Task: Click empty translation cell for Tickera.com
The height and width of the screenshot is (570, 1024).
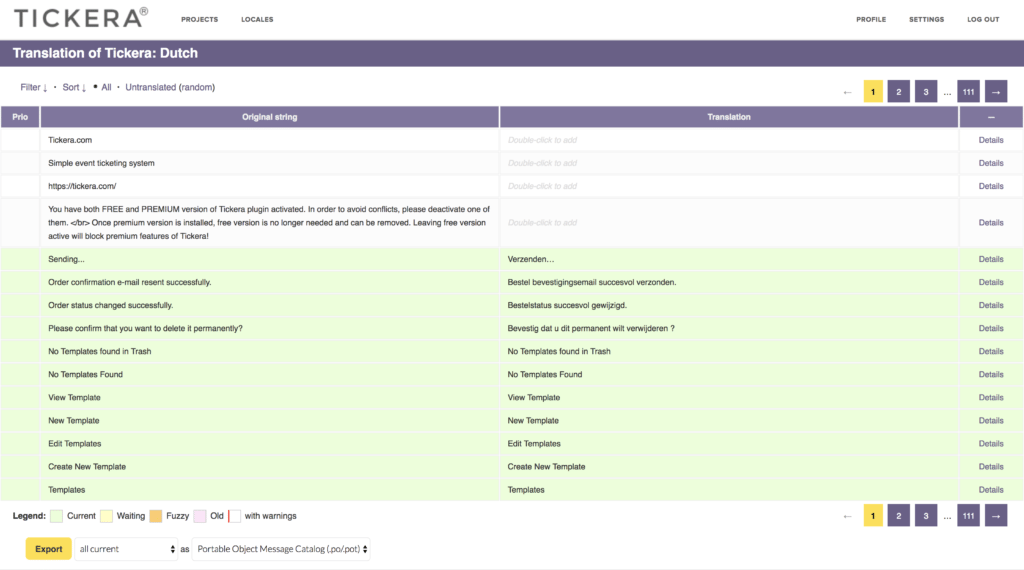Action: [729, 140]
